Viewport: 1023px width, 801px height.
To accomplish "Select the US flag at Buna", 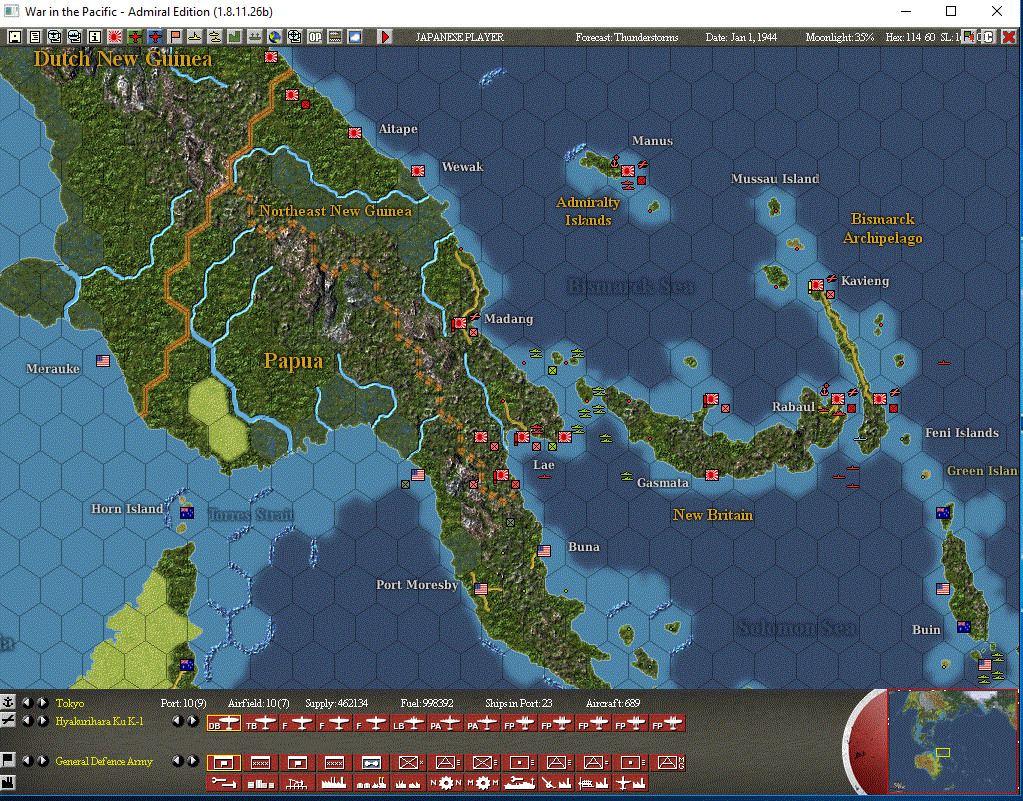I will point(544,551).
